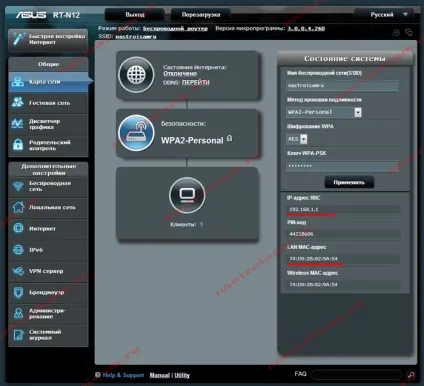Click the Применить (Apply) button
This screenshot has width=424, height=386.
tap(349, 182)
